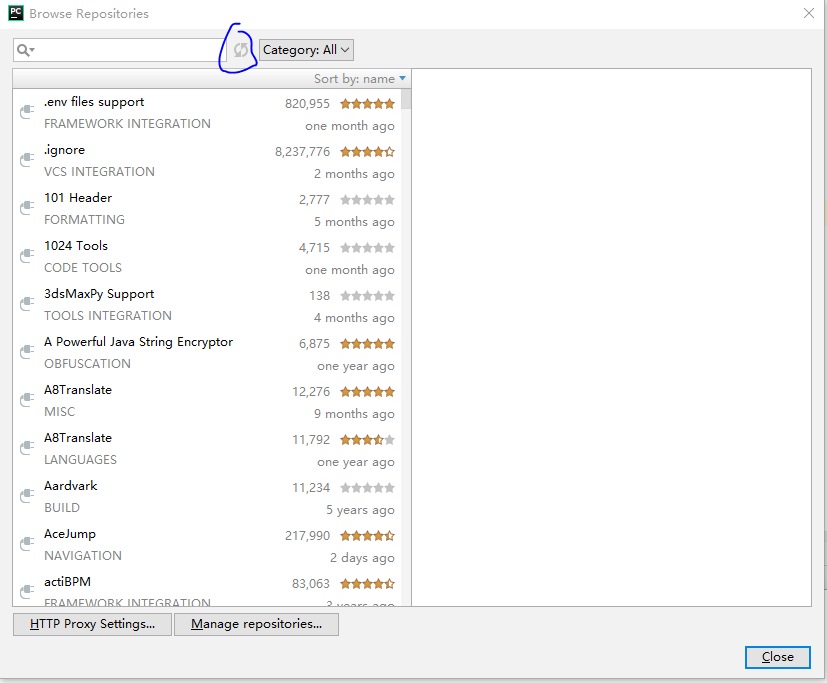This screenshot has height=683, width=827.
Task: Click the CODE TOOLS category label
Action: [83, 268]
